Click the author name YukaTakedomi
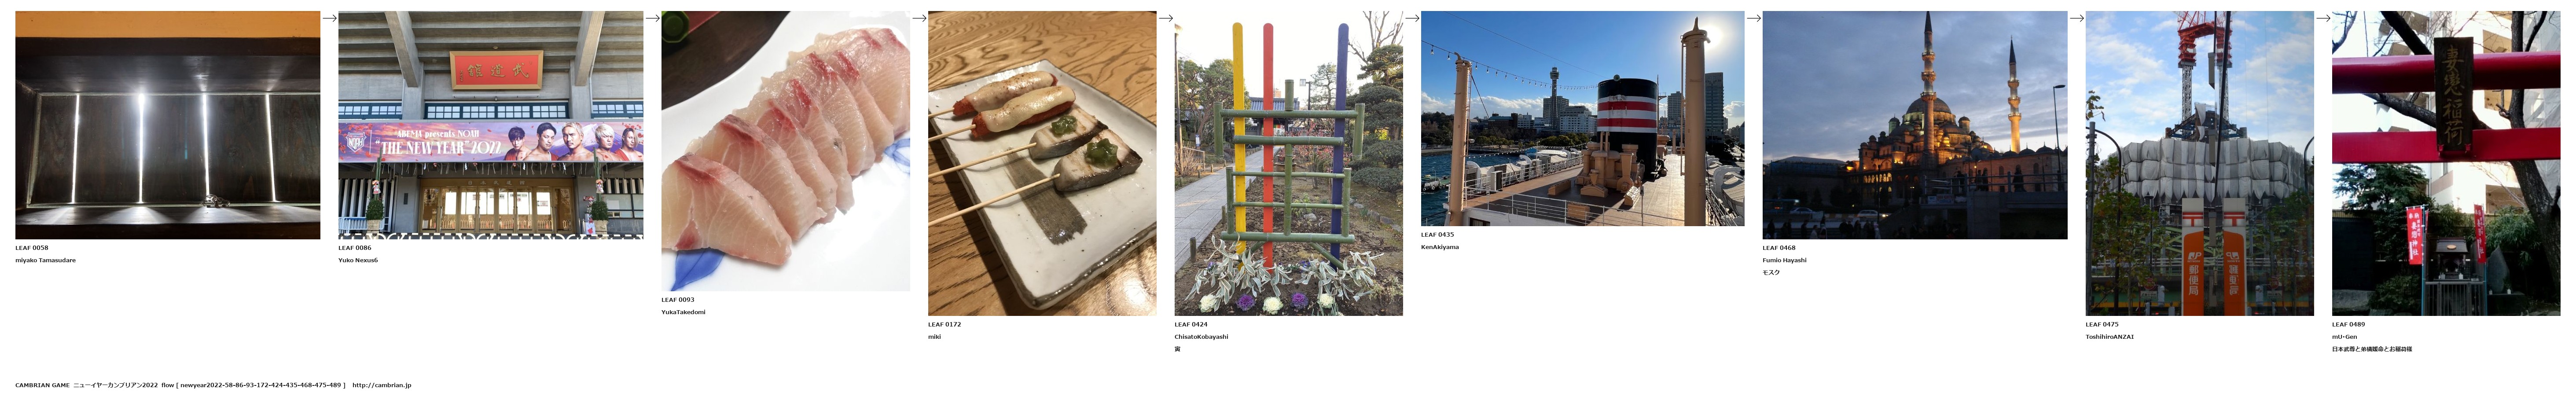The width and height of the screenshot is (2576, 396). (683, 312)
